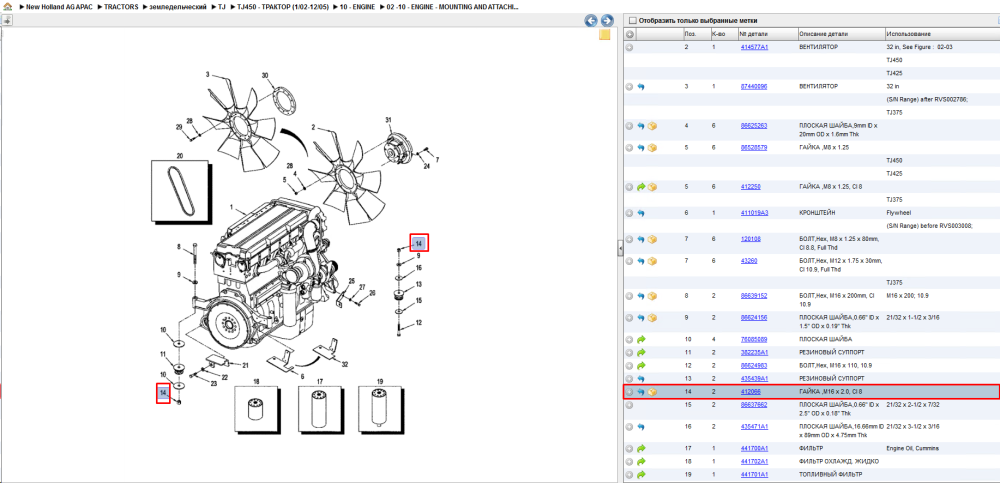Click package box icon for part 86625263

pos(652,126)
